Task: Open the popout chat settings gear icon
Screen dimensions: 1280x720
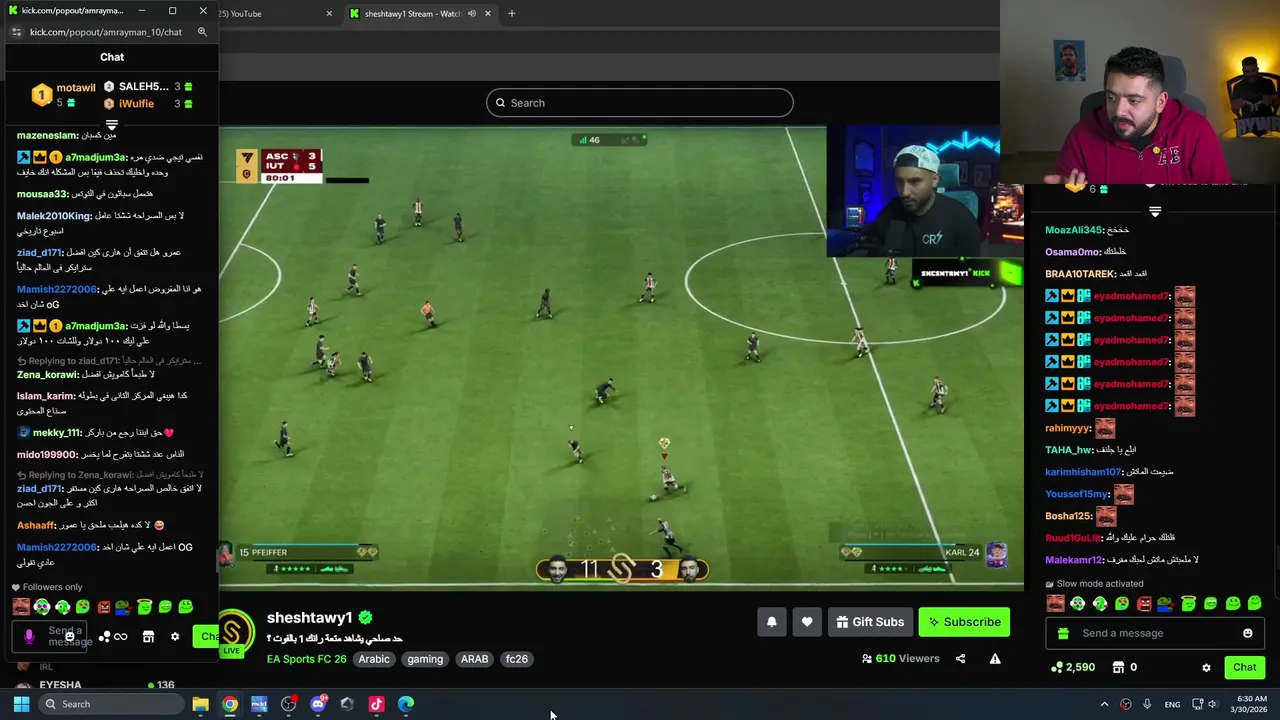Action: pos(175,637)
